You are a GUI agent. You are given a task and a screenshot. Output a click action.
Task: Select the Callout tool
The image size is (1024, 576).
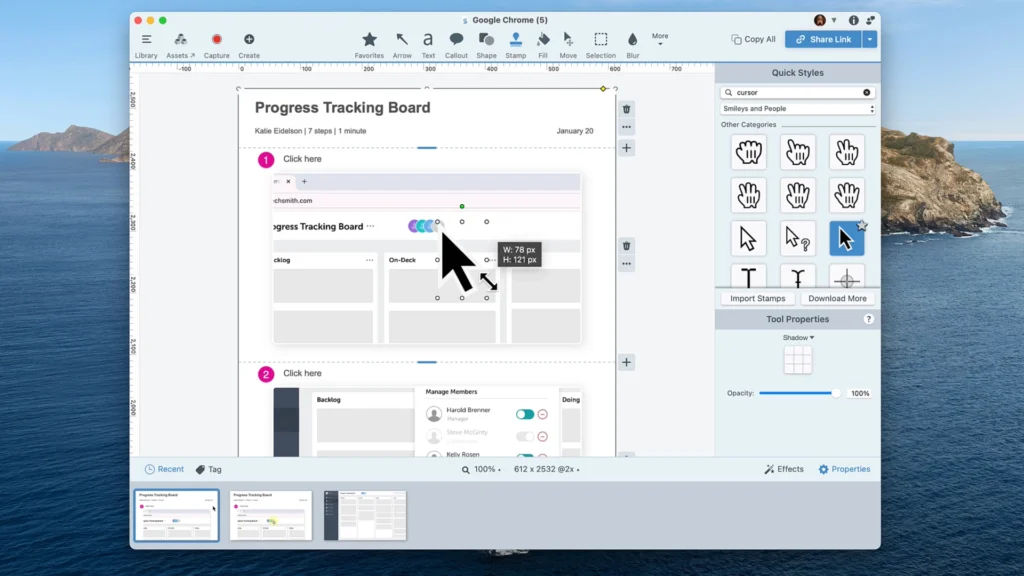click(x=456, y=46)
